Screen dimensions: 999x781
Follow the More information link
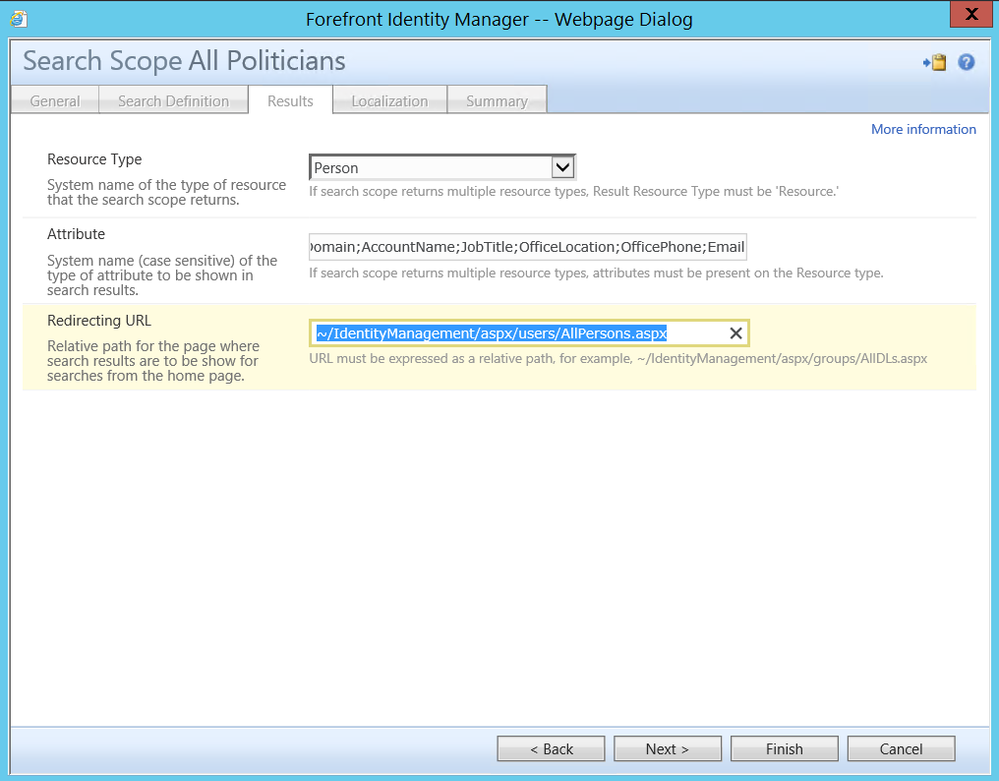[x=923, y=129]
